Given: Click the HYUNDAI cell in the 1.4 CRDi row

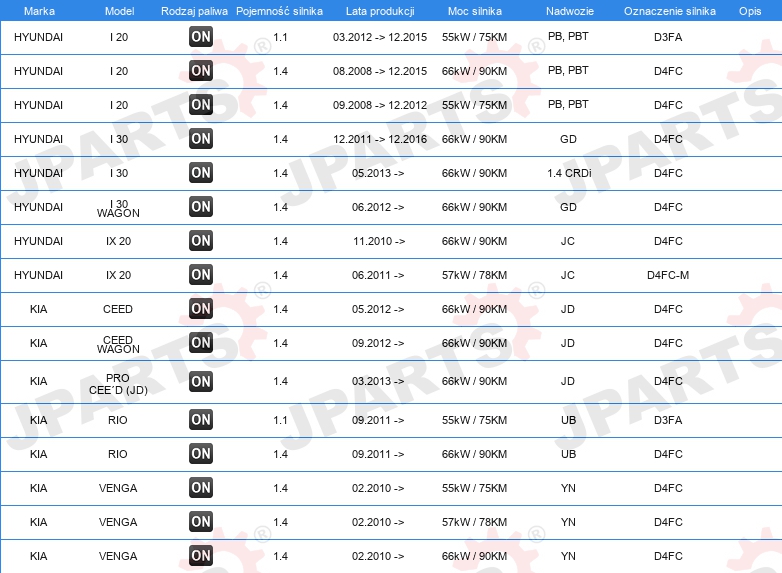Looking at the screenshot, I should click(38, 173).
